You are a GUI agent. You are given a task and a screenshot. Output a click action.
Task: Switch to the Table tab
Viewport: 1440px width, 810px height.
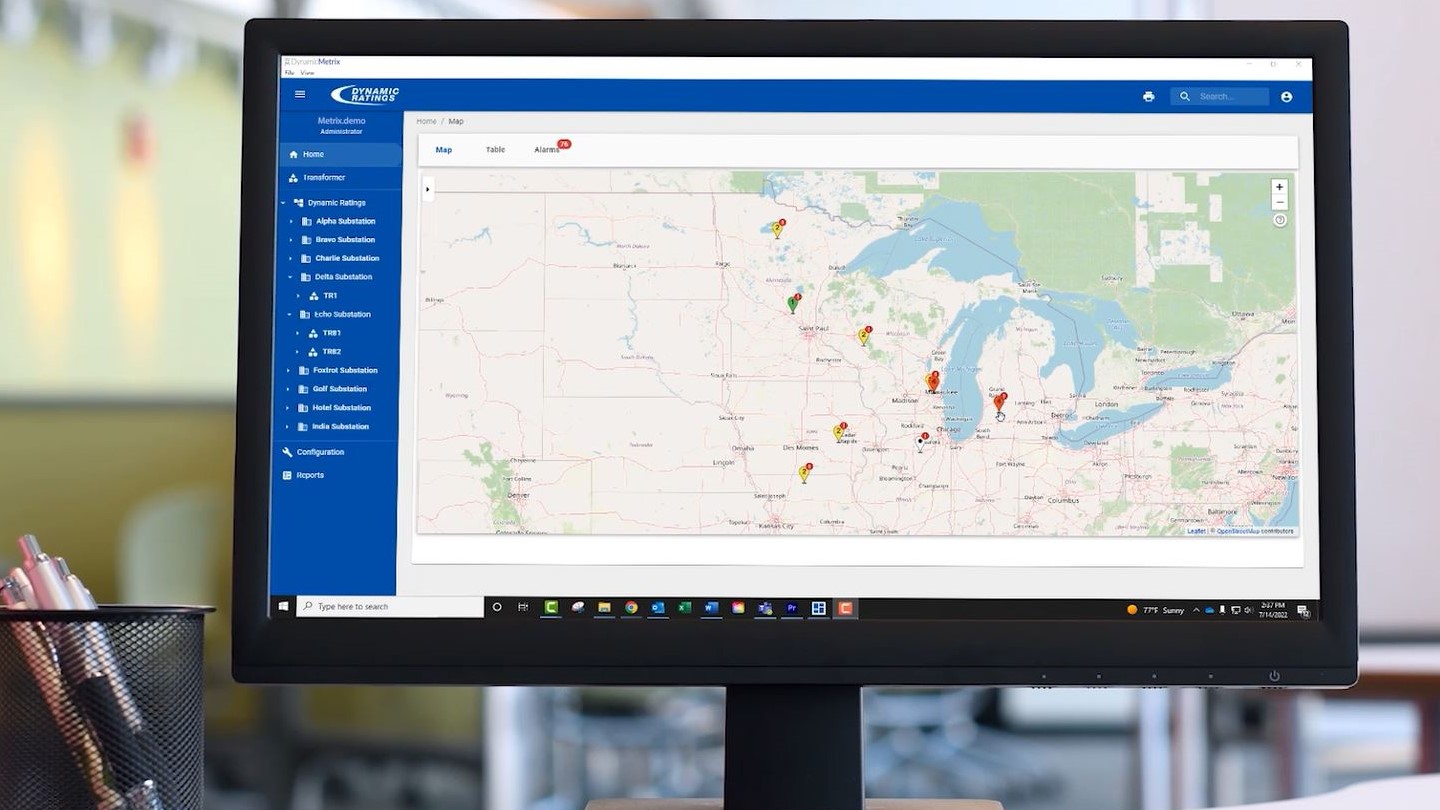(x=495, y=150)
